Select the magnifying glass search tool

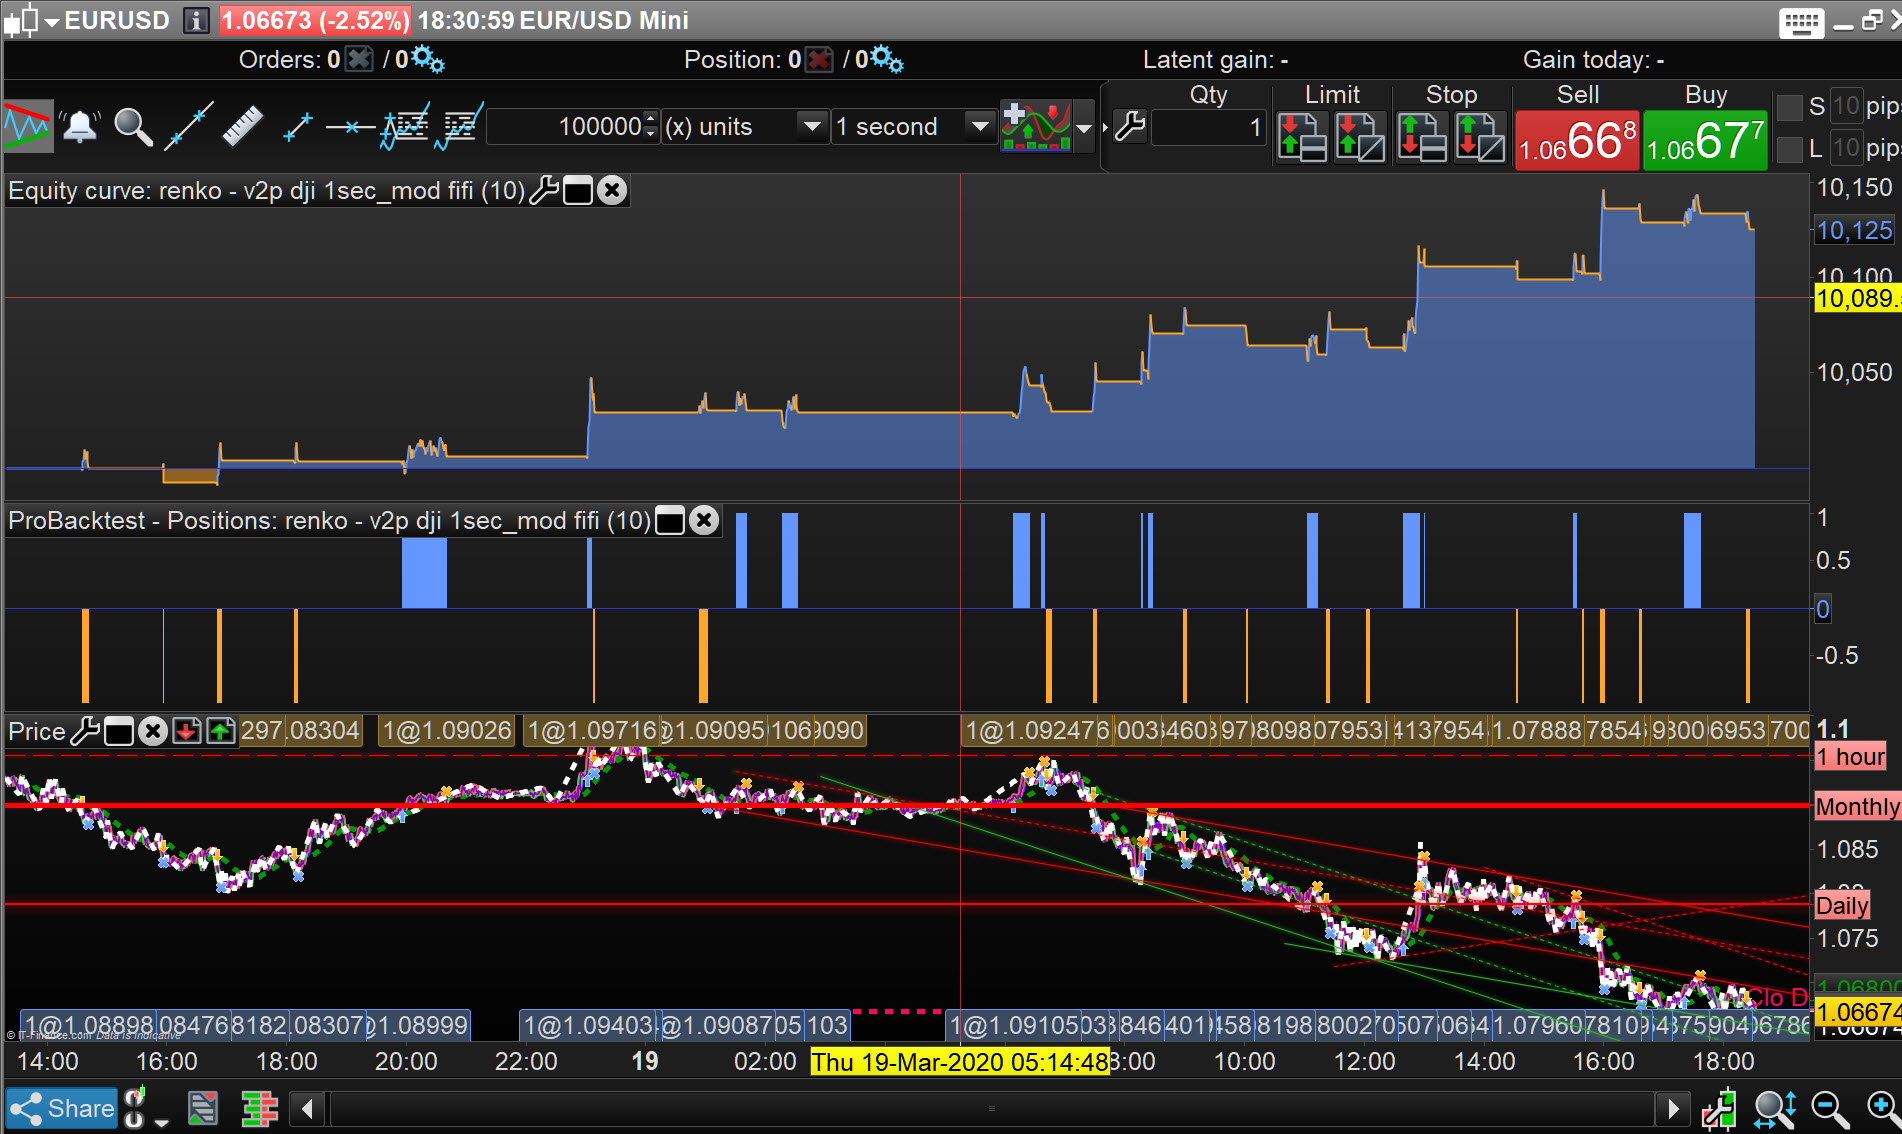point(132,127)
